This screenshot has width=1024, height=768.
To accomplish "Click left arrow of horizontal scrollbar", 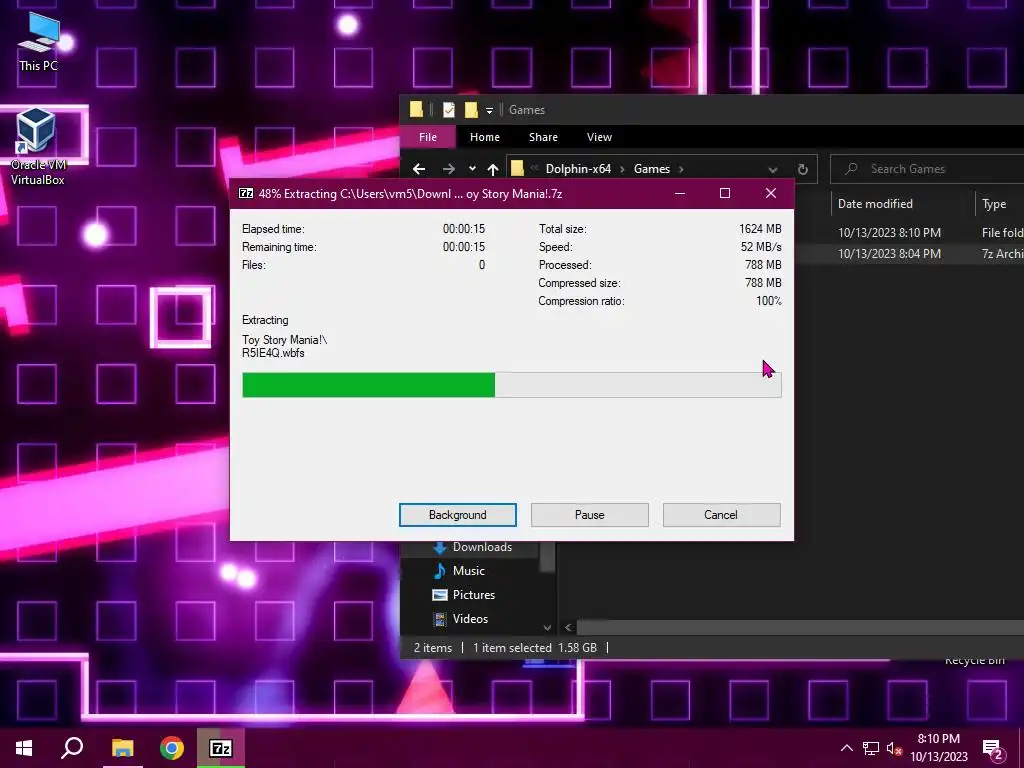I will (568, 628).
